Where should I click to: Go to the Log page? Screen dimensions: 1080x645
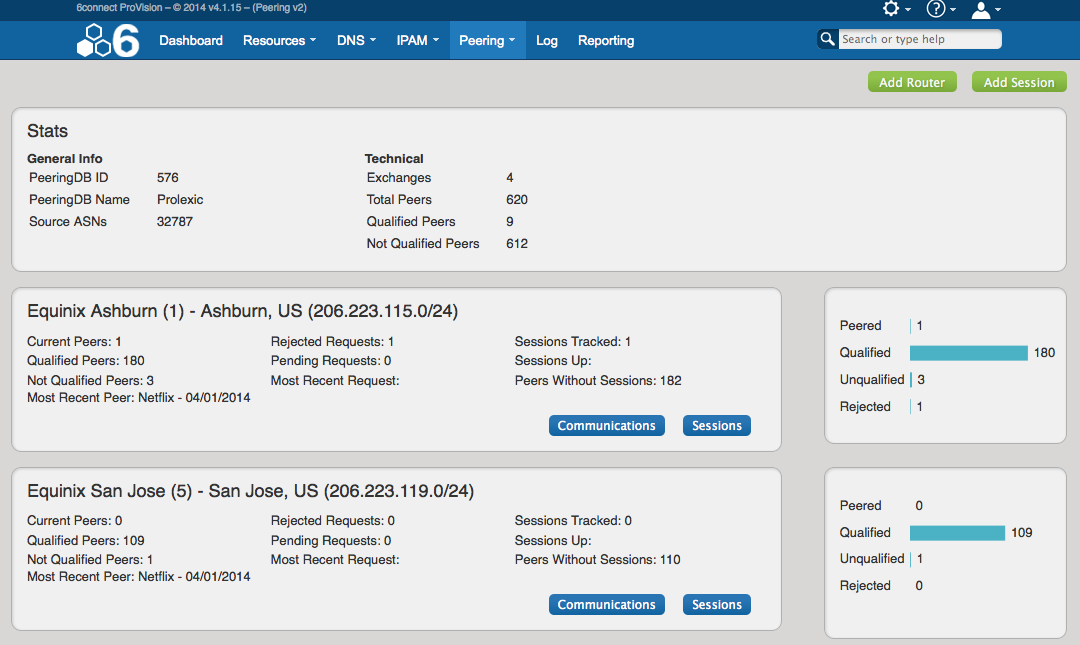(547, 41)
